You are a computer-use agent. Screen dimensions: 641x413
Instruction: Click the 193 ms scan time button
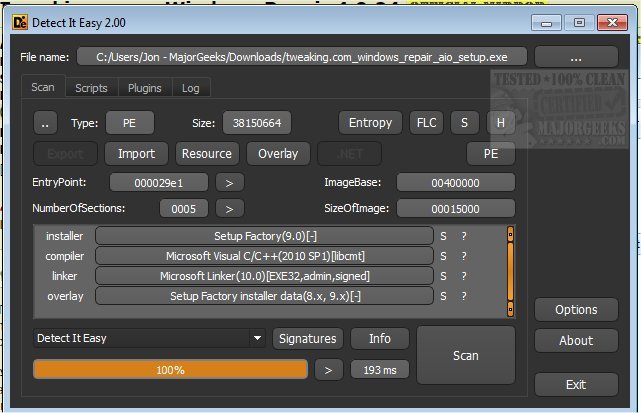pos(380,370)
